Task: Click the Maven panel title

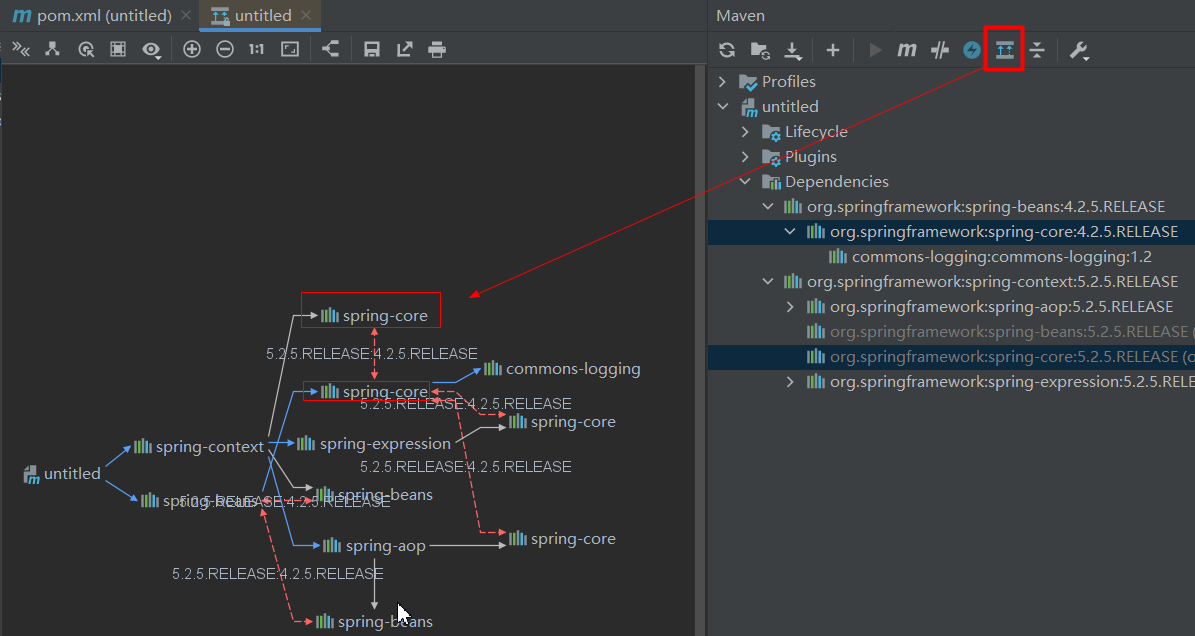Action: [x=741, y=15]
